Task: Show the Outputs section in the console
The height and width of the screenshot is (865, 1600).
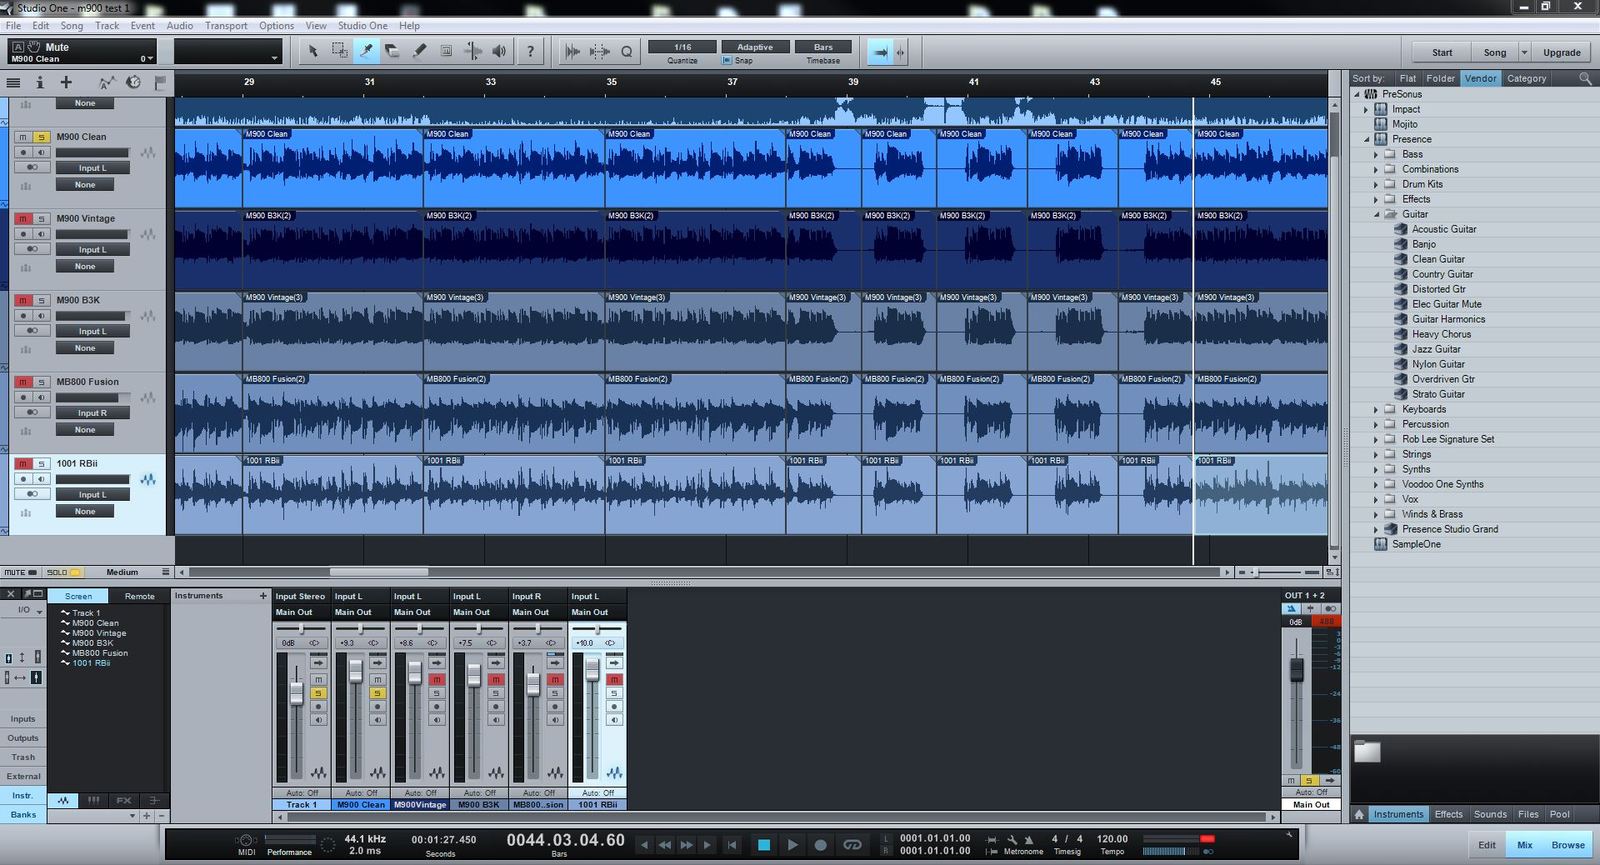Action: (23, 738)
